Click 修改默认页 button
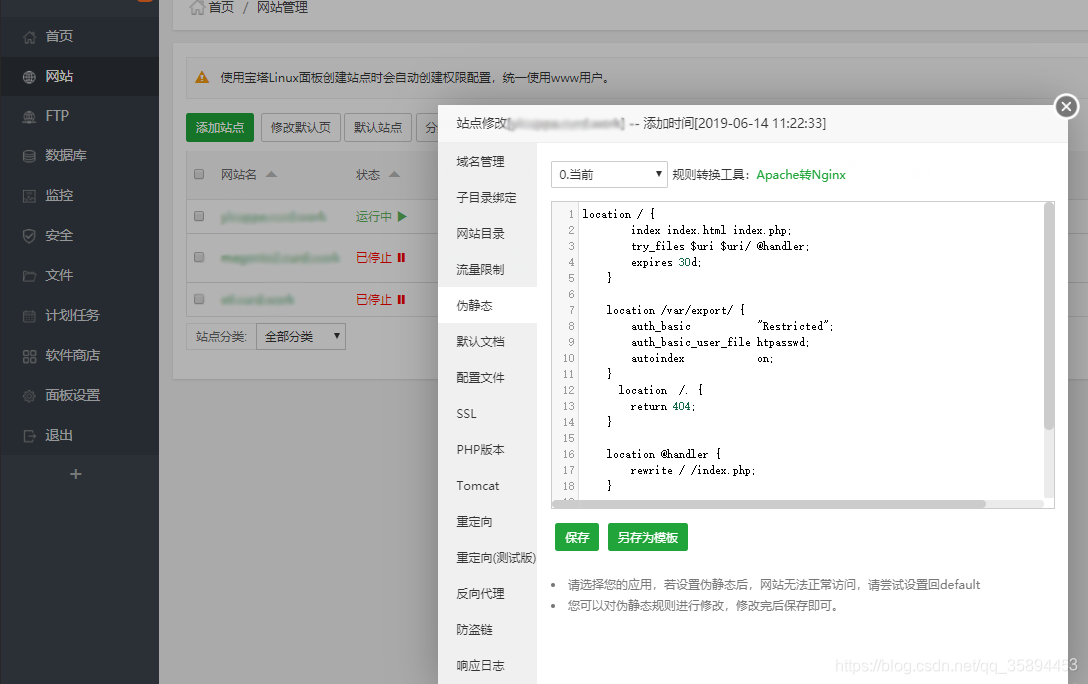 click(x=300, y=128)
